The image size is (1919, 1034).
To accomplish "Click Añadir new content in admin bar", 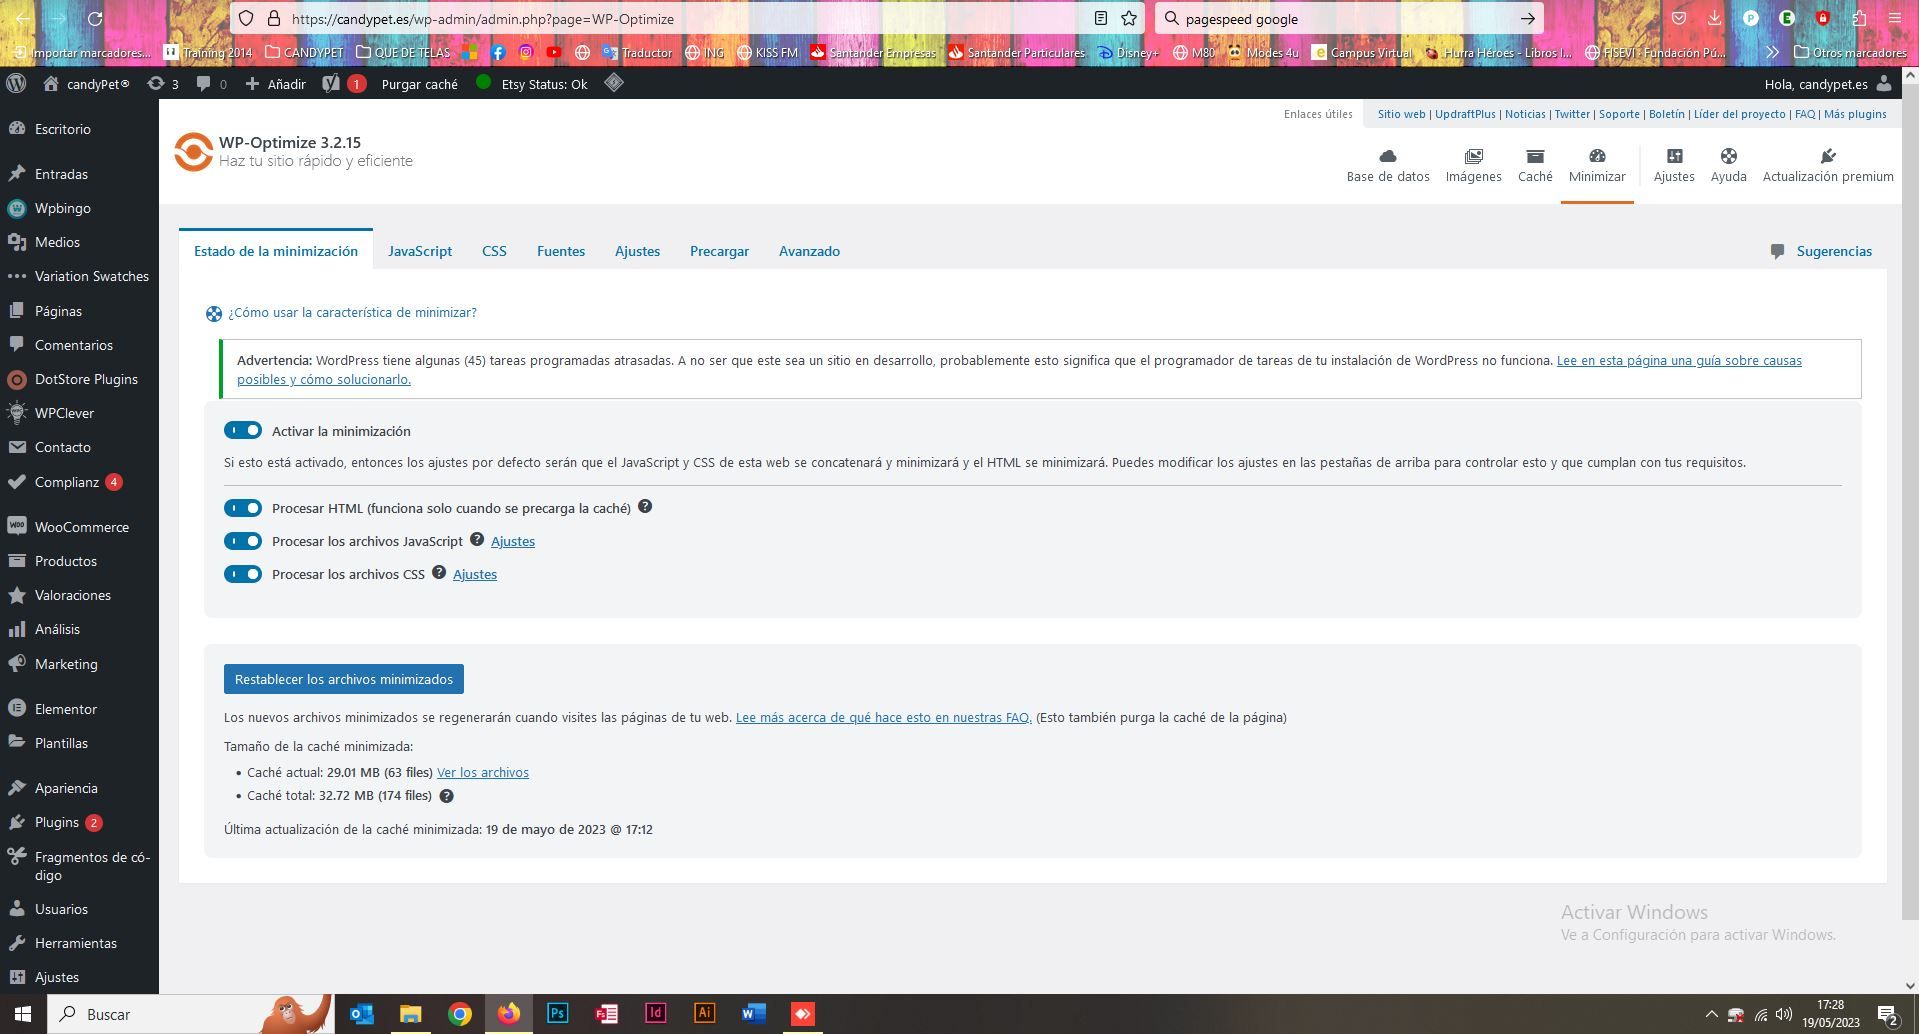I will [x=275, y=84].
